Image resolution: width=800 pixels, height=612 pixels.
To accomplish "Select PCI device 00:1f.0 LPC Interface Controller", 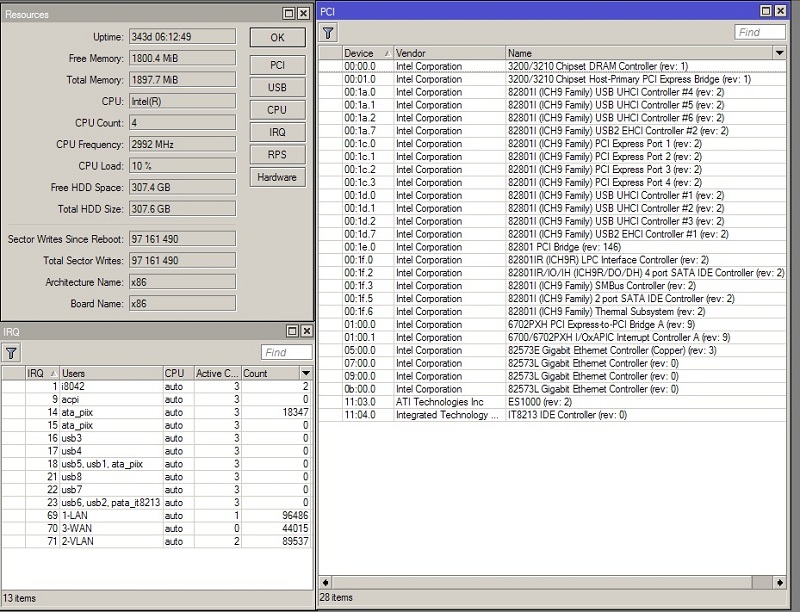I will (x=552, y=260).
